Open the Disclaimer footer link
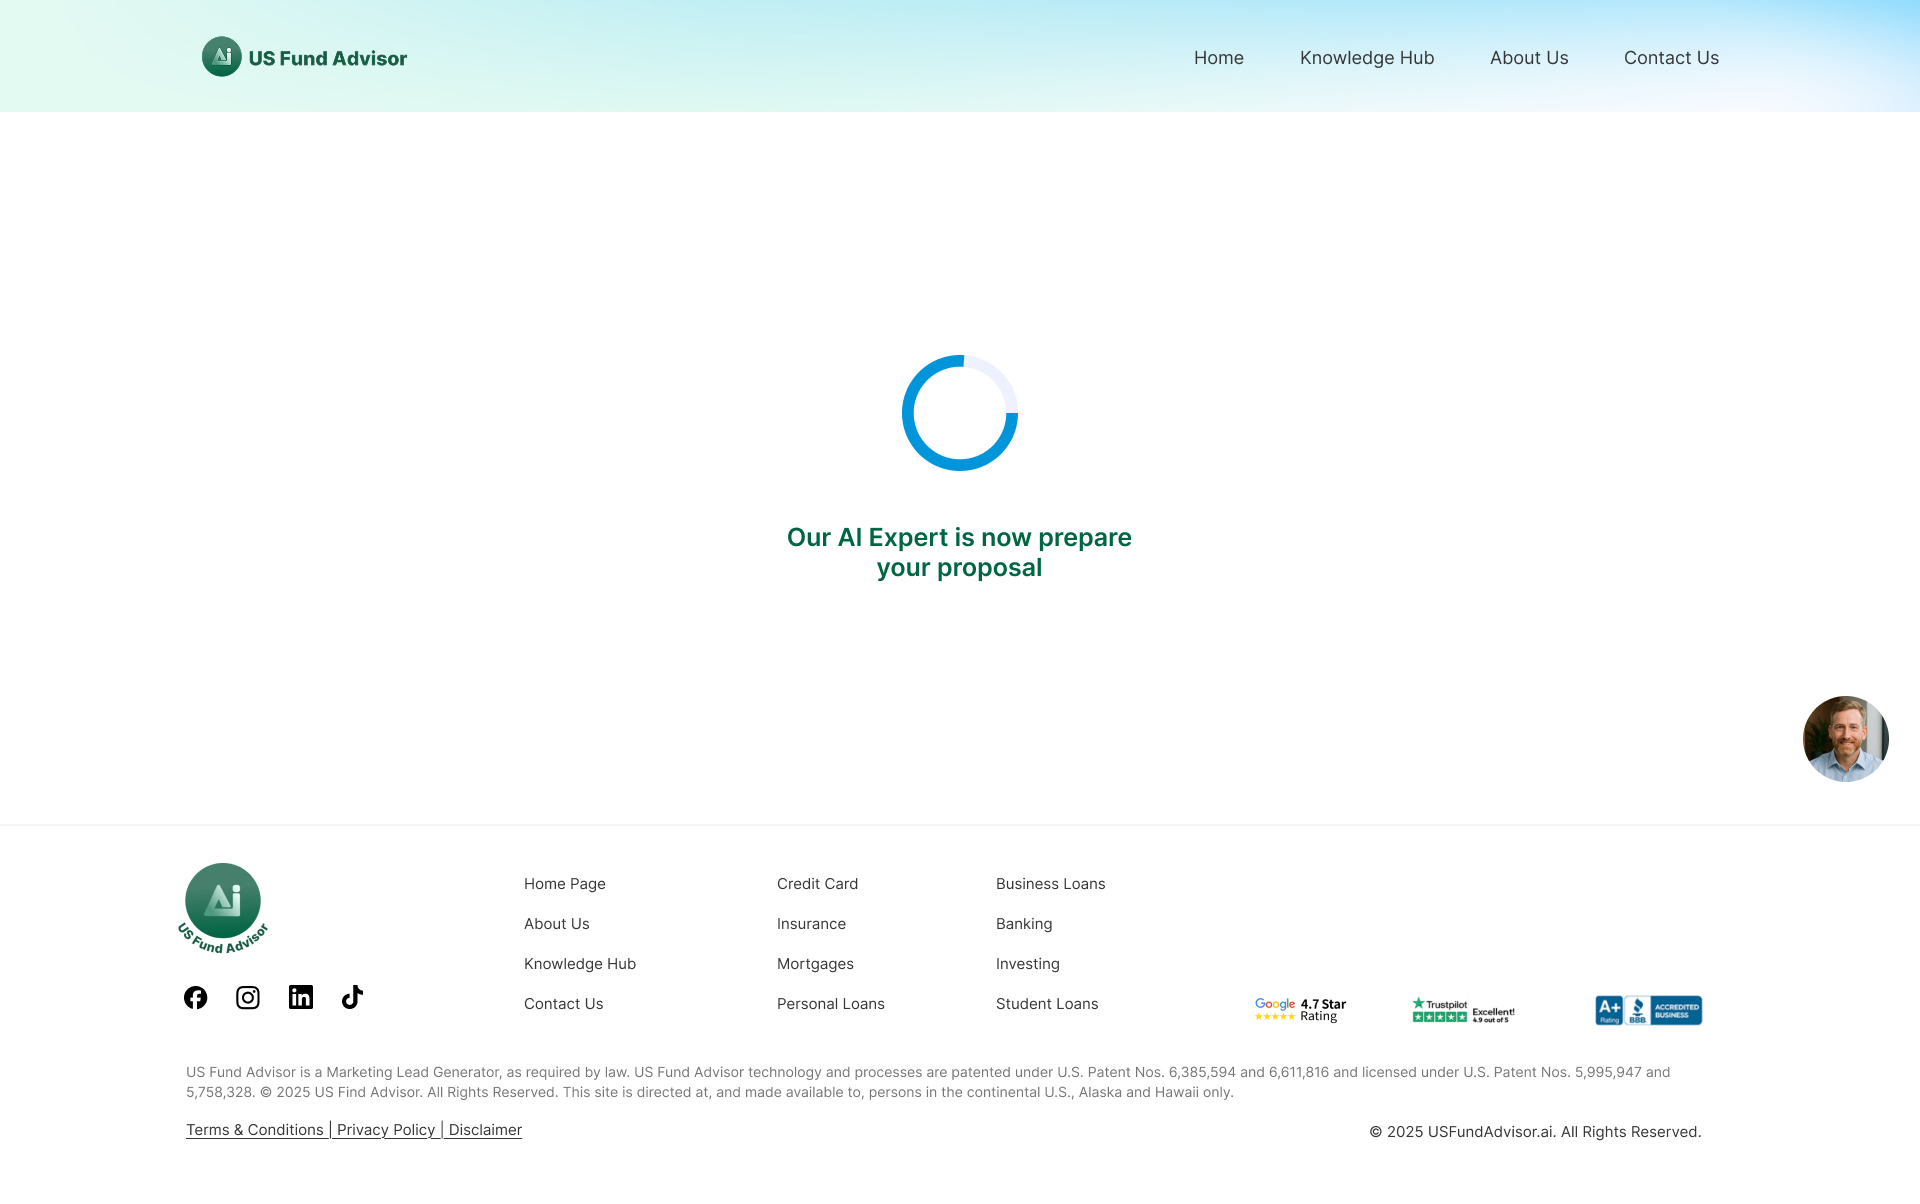 pyautogui.click(x=485, y=1130)
